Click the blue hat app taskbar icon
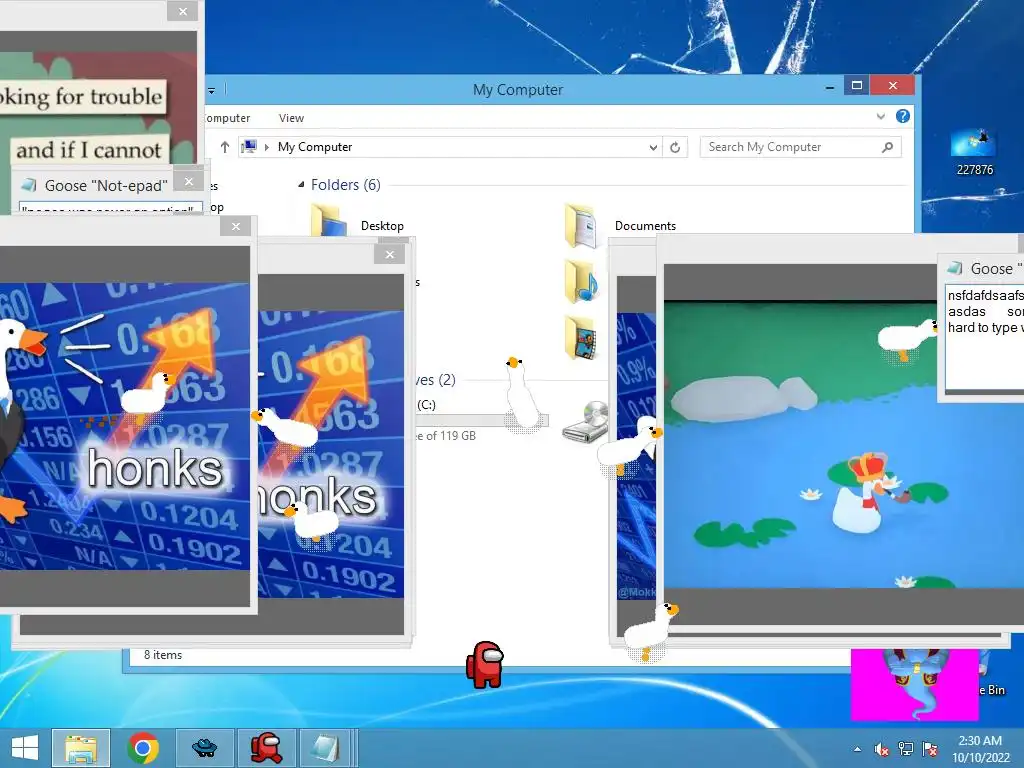This screenshot has width=1024, height=768. (x=204, y=748)
